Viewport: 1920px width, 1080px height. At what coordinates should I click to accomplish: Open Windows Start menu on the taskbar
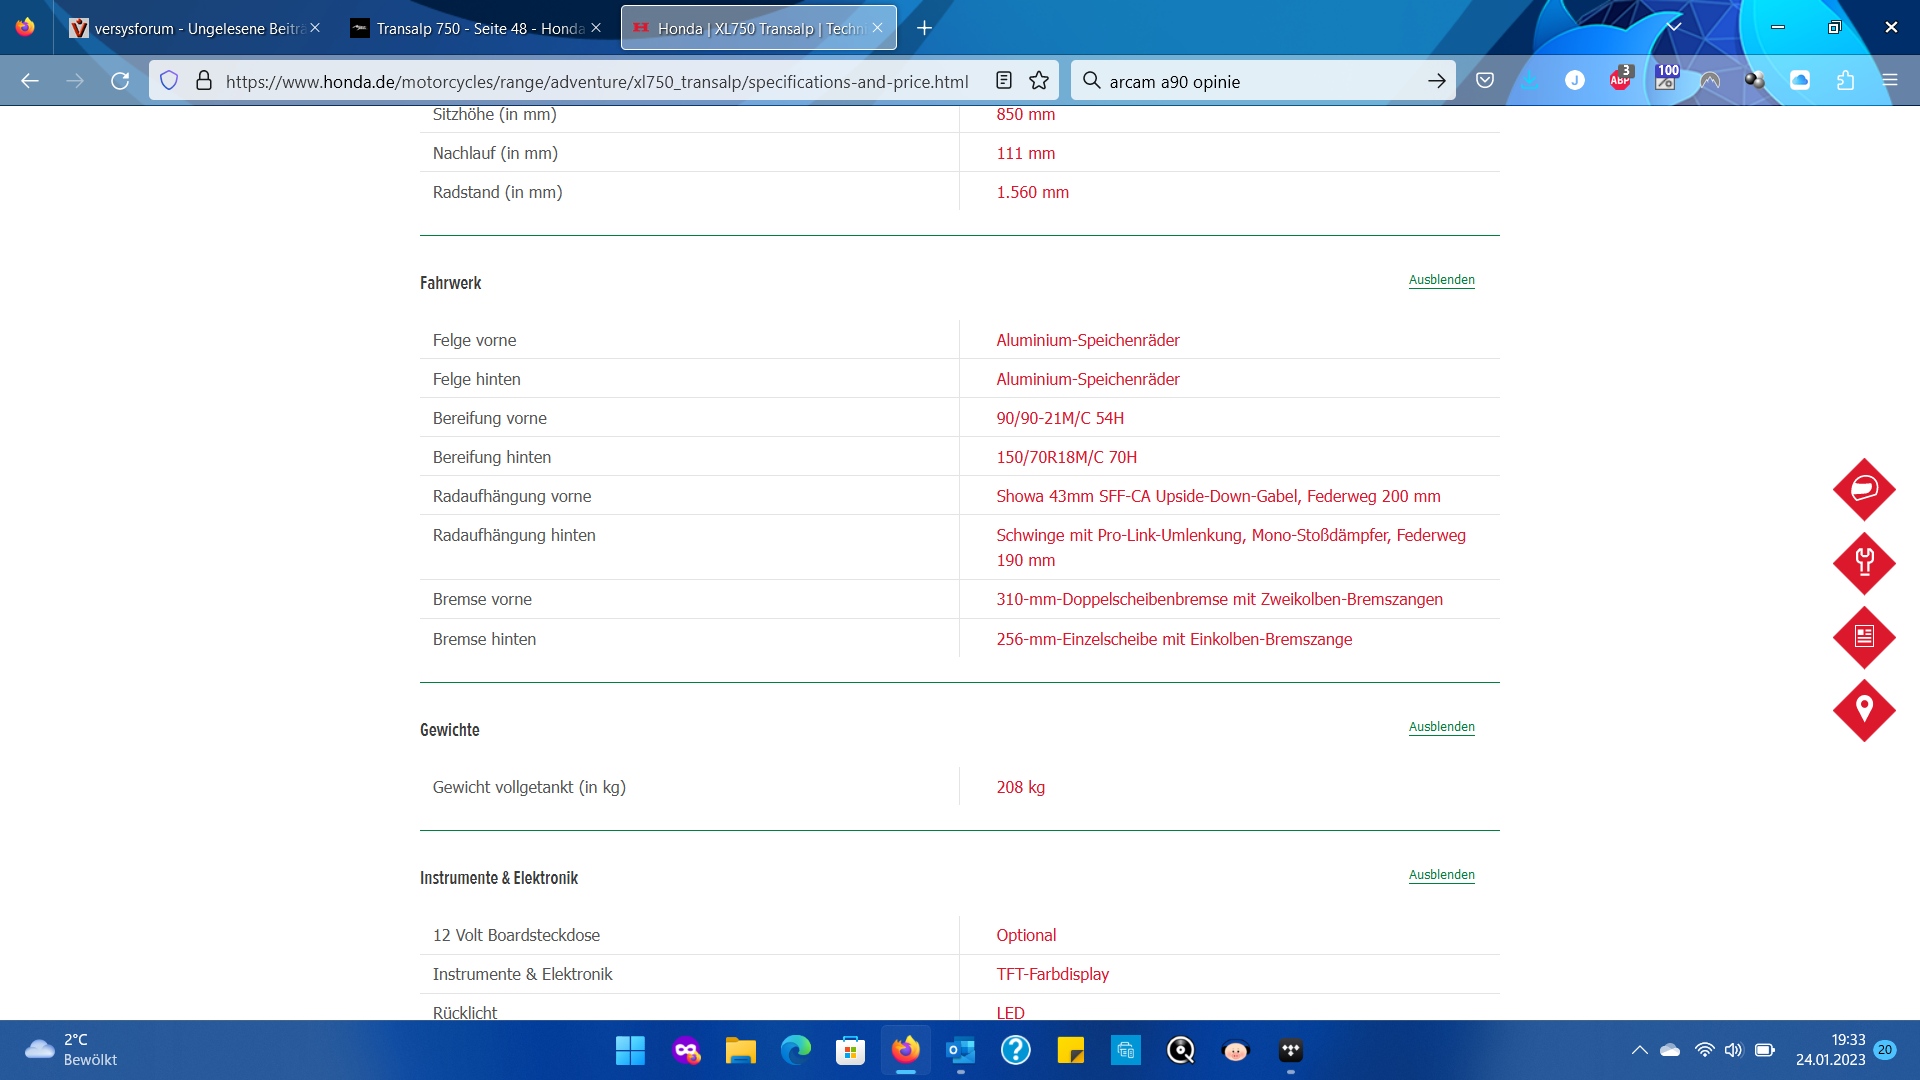coord(630,1051)
